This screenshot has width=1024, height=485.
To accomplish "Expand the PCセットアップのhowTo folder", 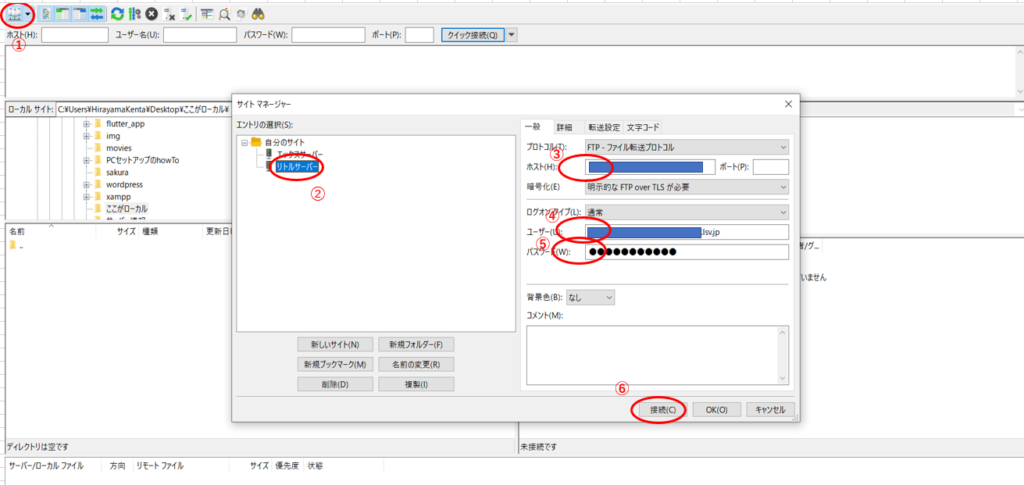I will tap(86, 160).
